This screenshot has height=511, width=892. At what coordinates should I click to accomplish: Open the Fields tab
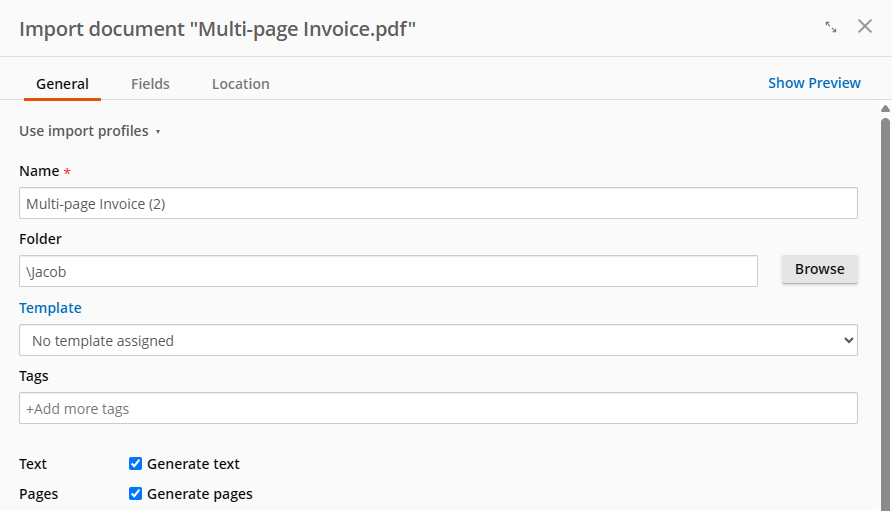150,84
